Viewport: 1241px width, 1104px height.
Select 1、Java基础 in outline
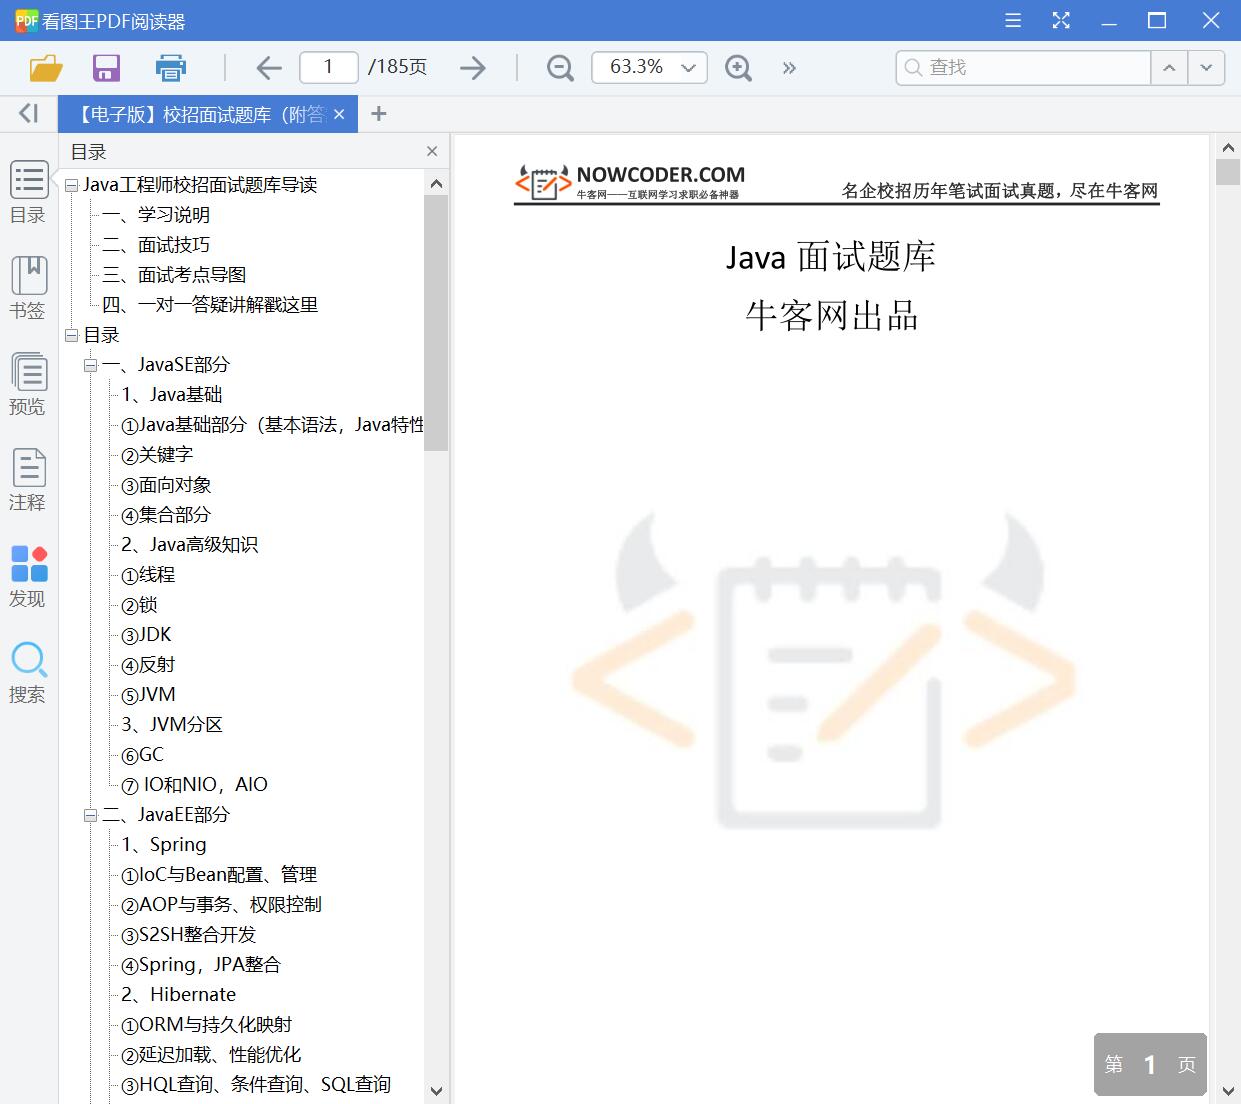(172, 395)
